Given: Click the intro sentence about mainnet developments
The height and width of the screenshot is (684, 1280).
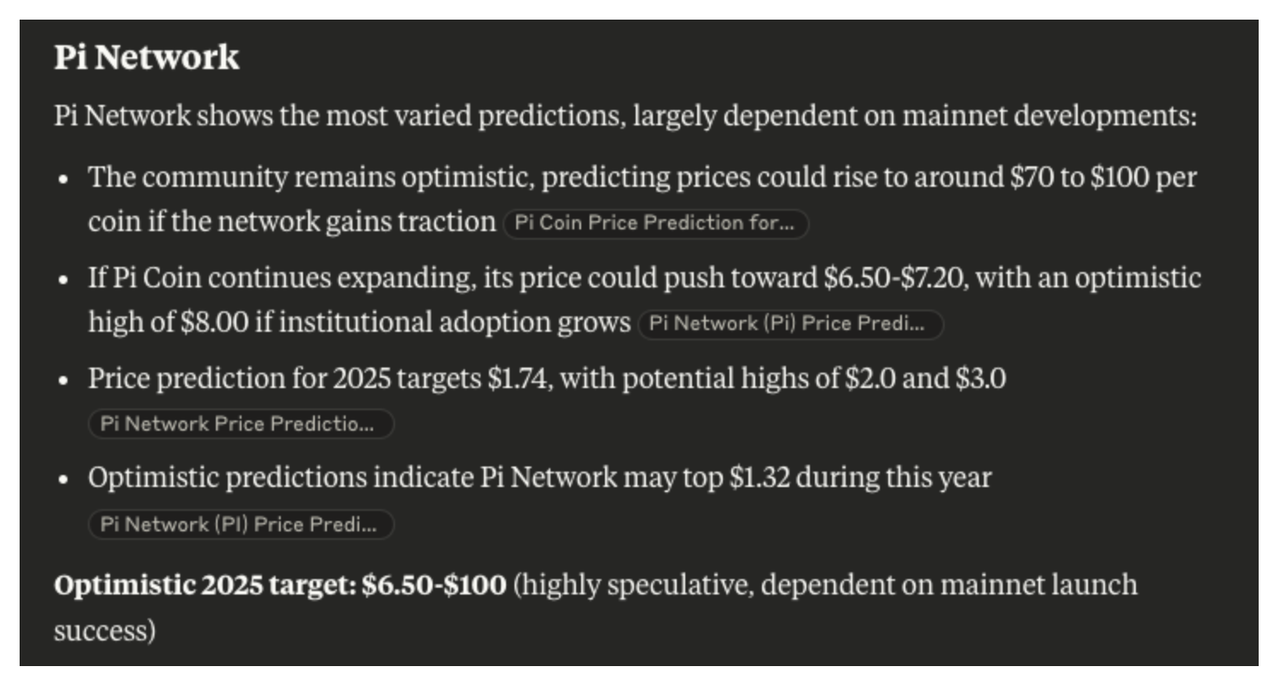Looking at the screenshot, I should (625, 116).
